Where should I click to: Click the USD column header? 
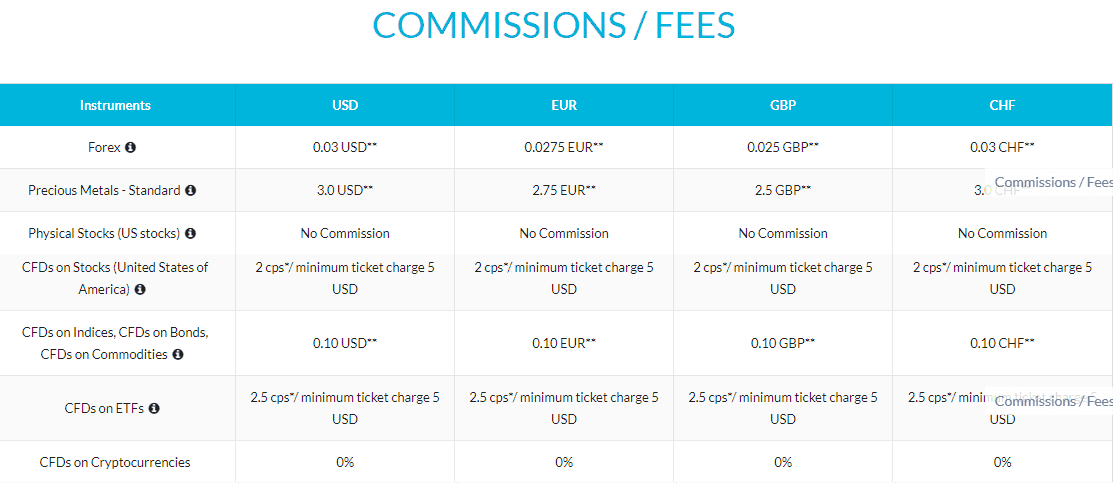345,105
